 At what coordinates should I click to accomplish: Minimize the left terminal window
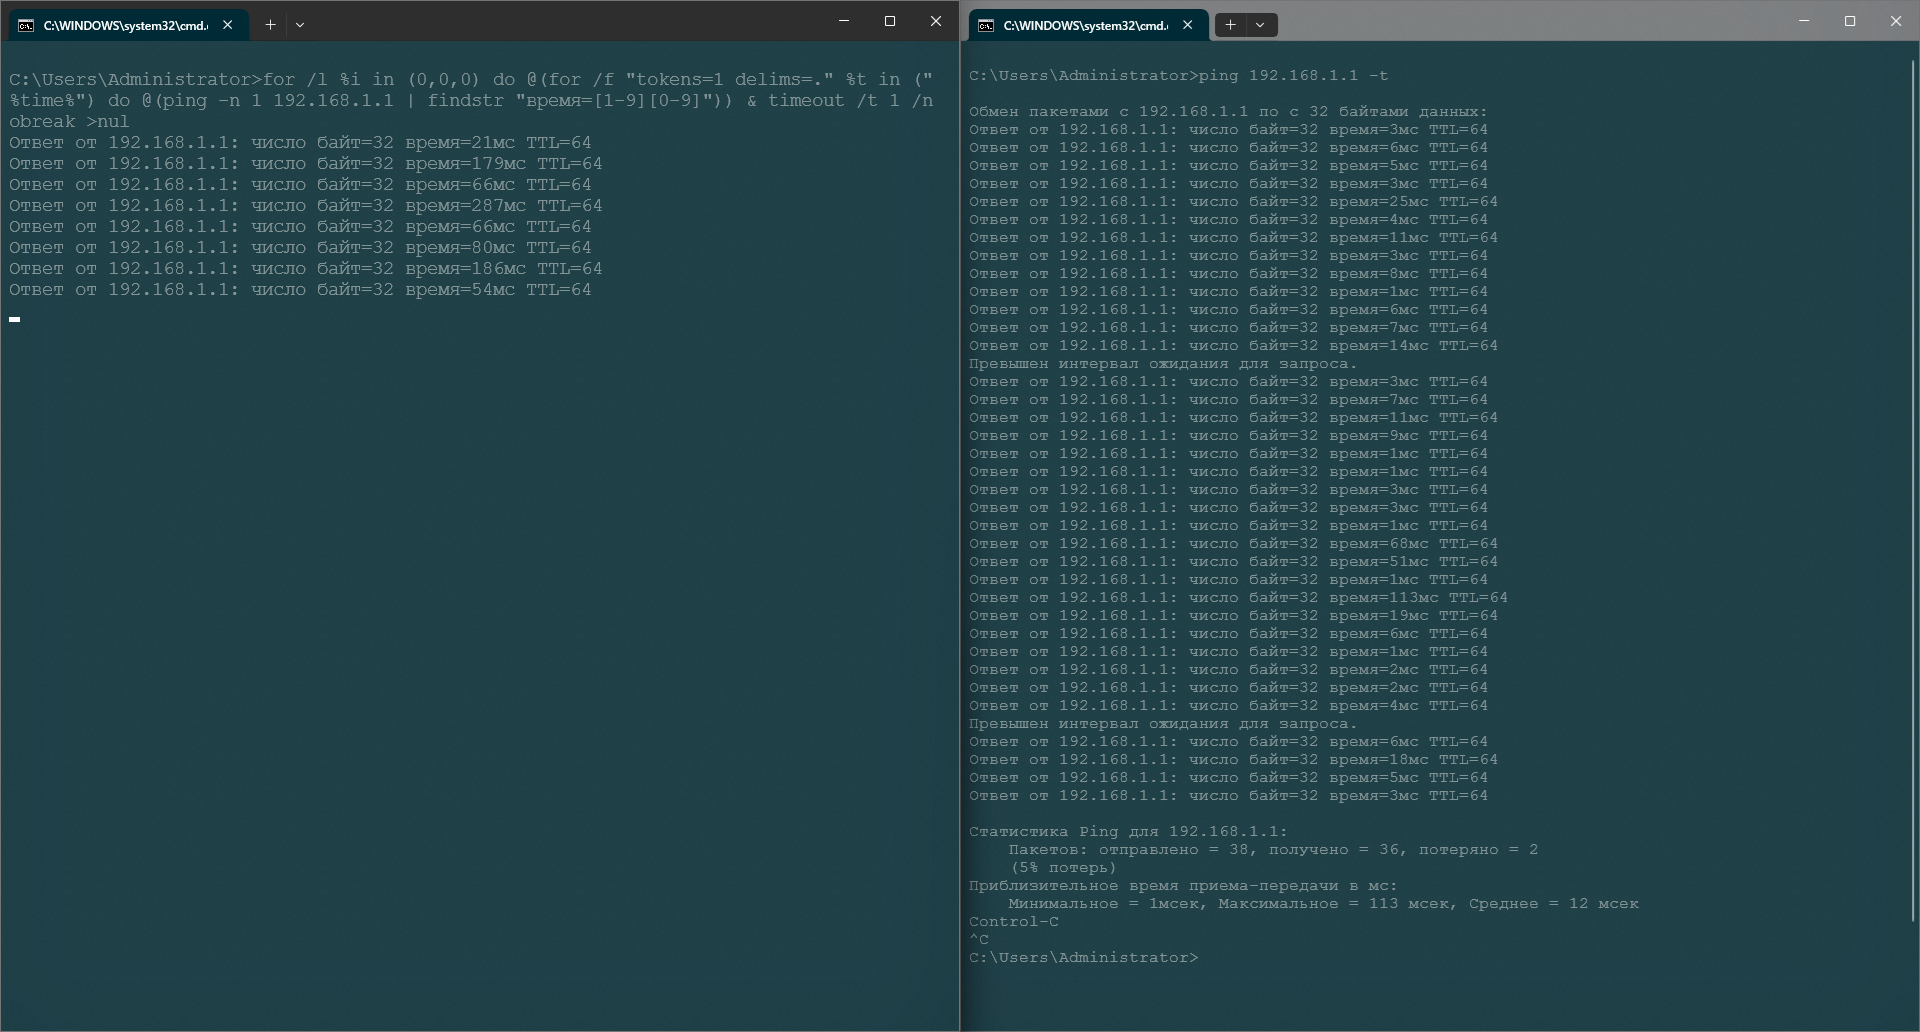844,21
